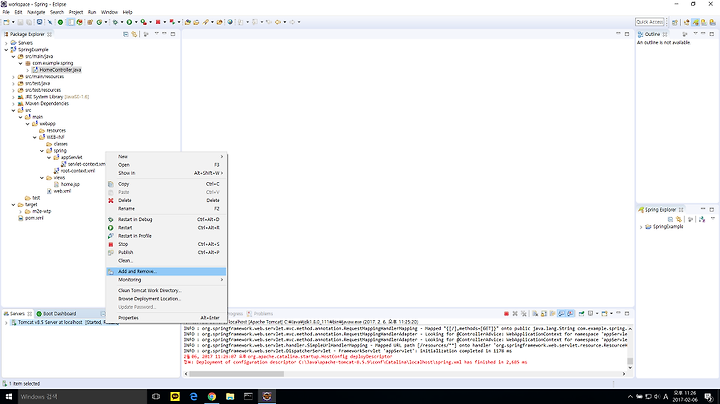This screenshot has width=720, height=404.
Task: Select Publish in the context menu
Action: (x=166, y=252)
